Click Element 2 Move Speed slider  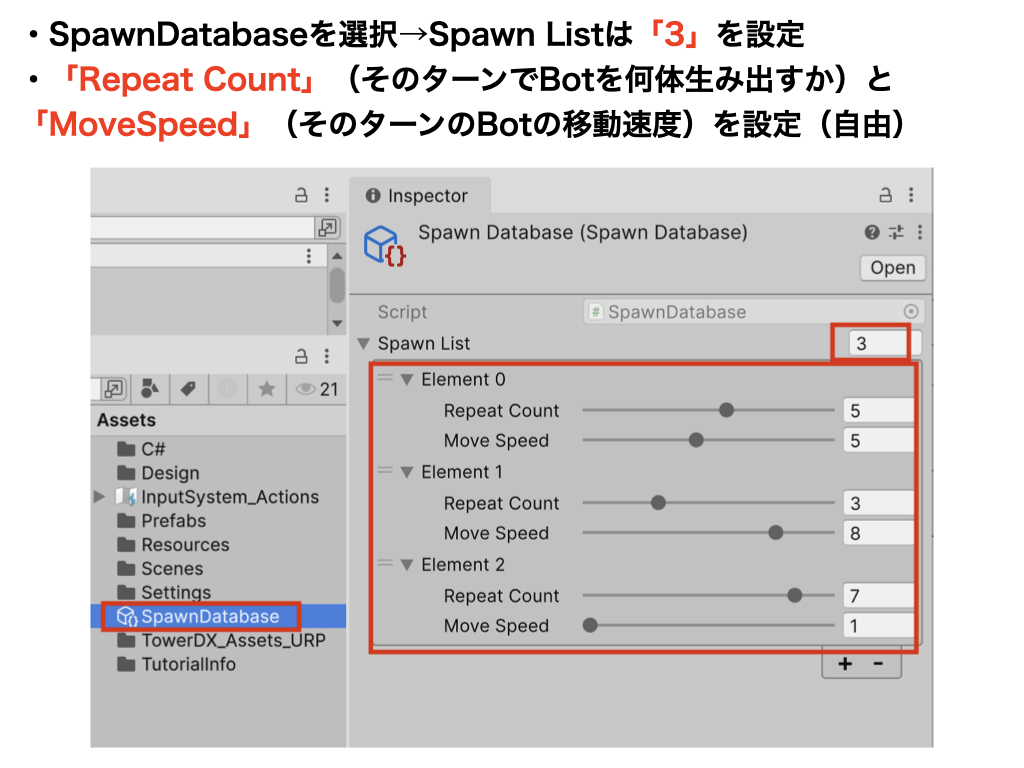click(x=709, y=626)
